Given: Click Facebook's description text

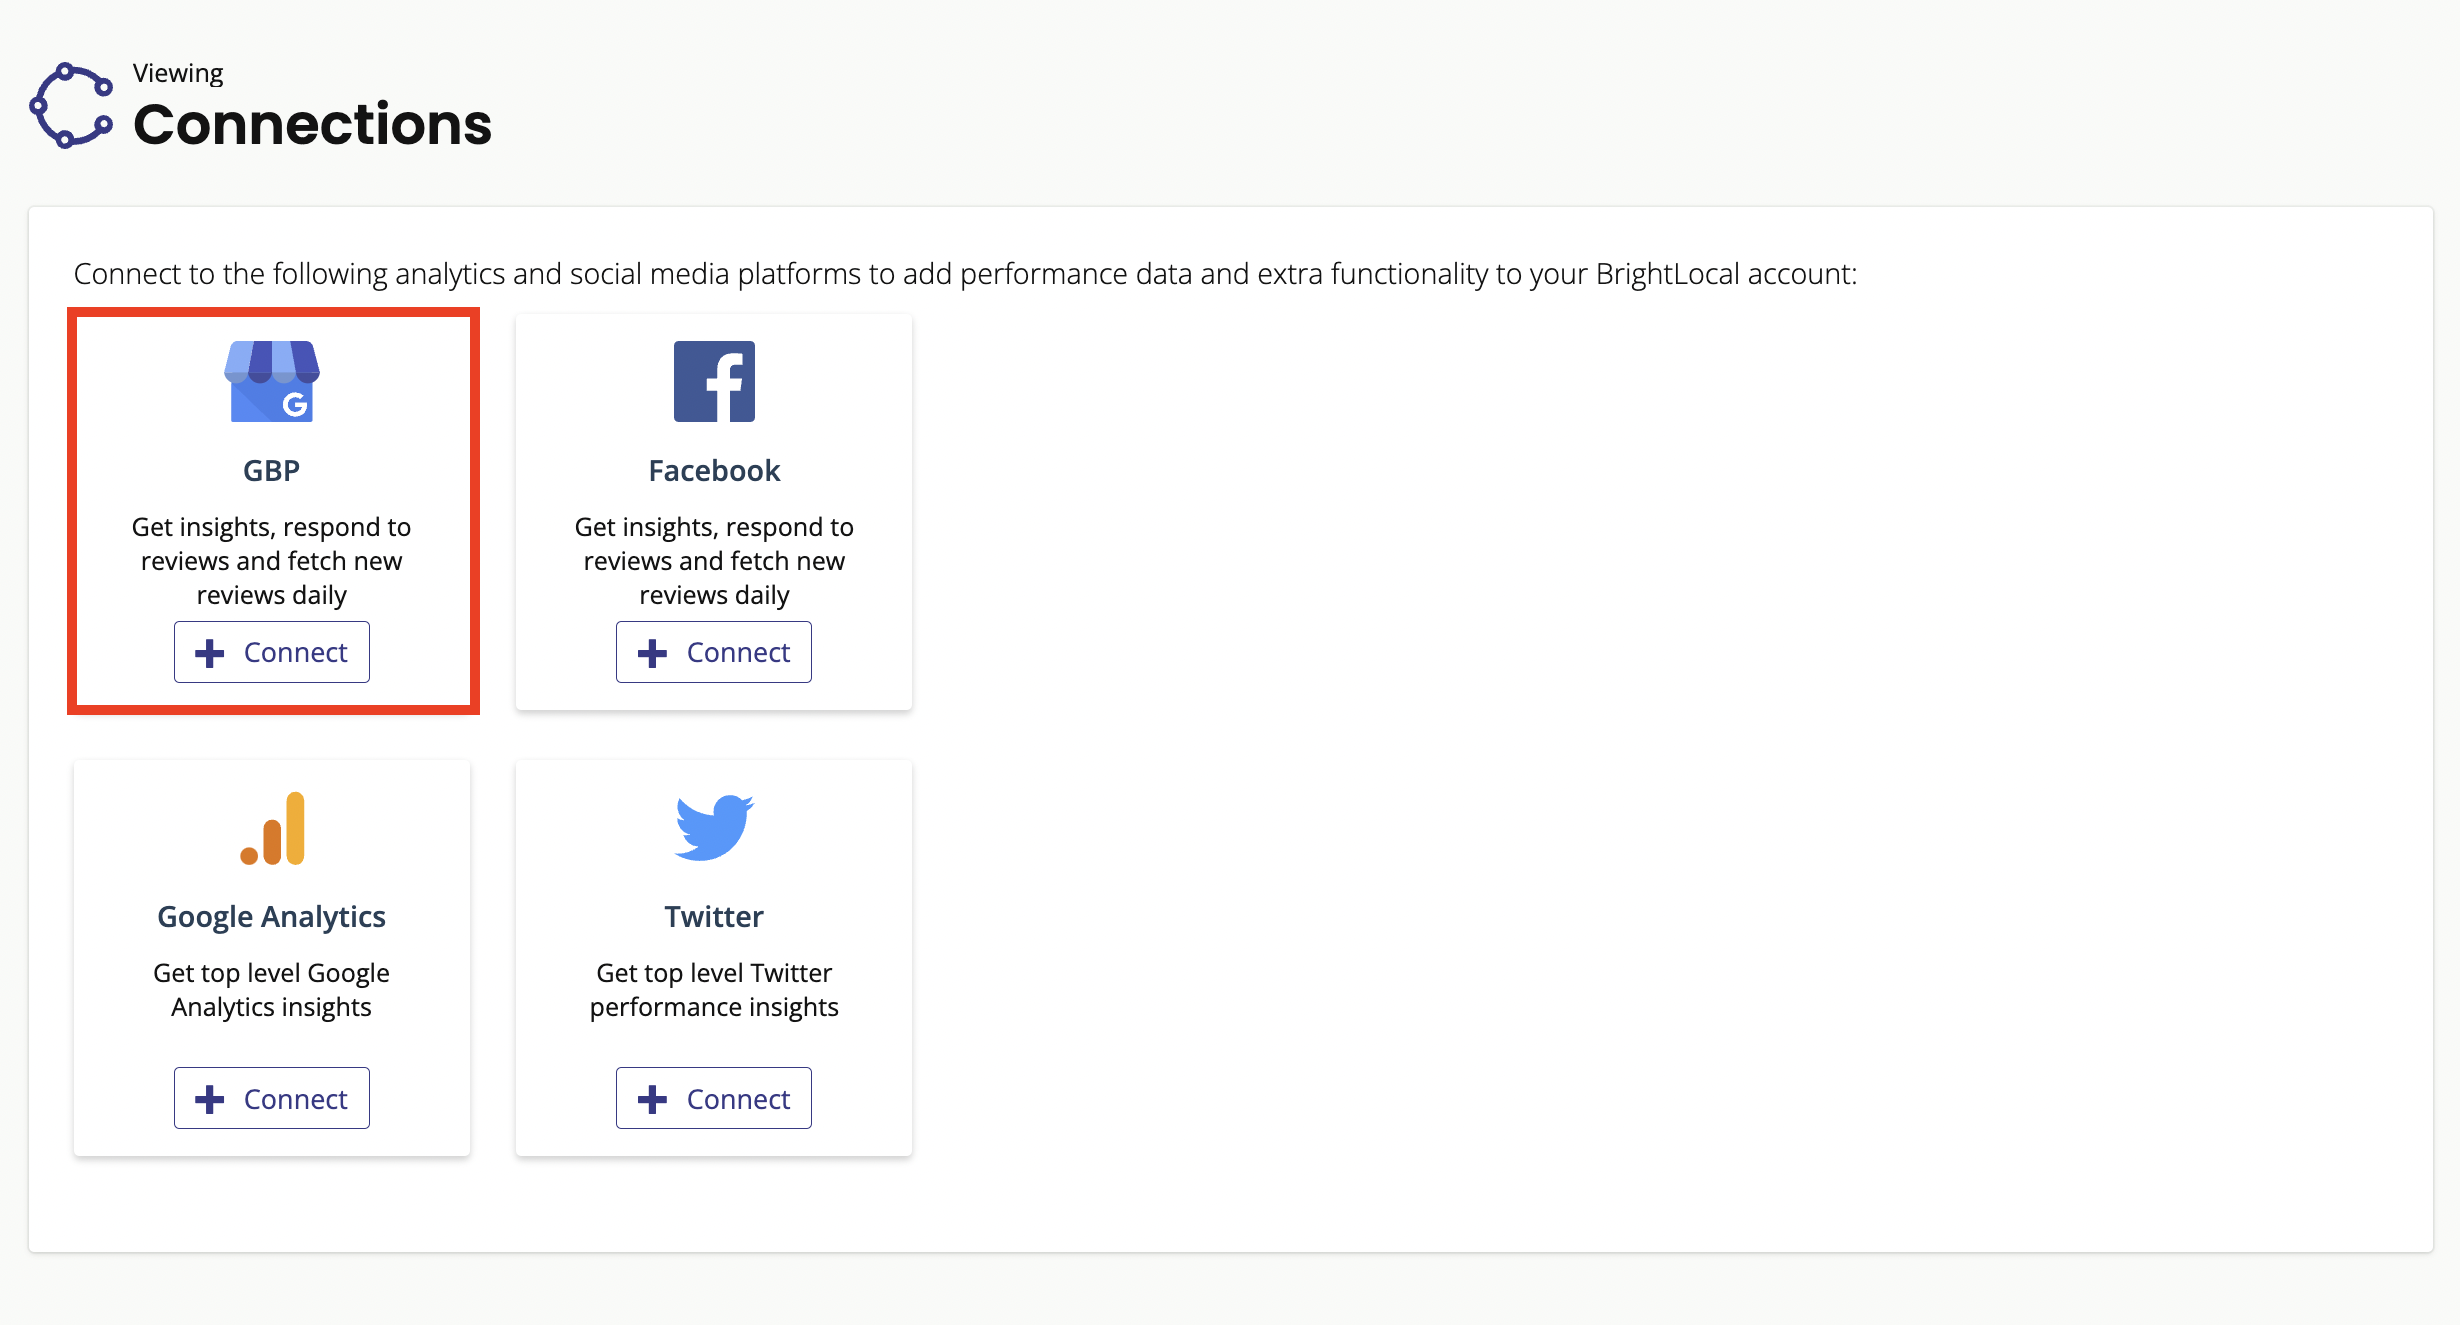Looking at the screenshot, I should (714, 560).
